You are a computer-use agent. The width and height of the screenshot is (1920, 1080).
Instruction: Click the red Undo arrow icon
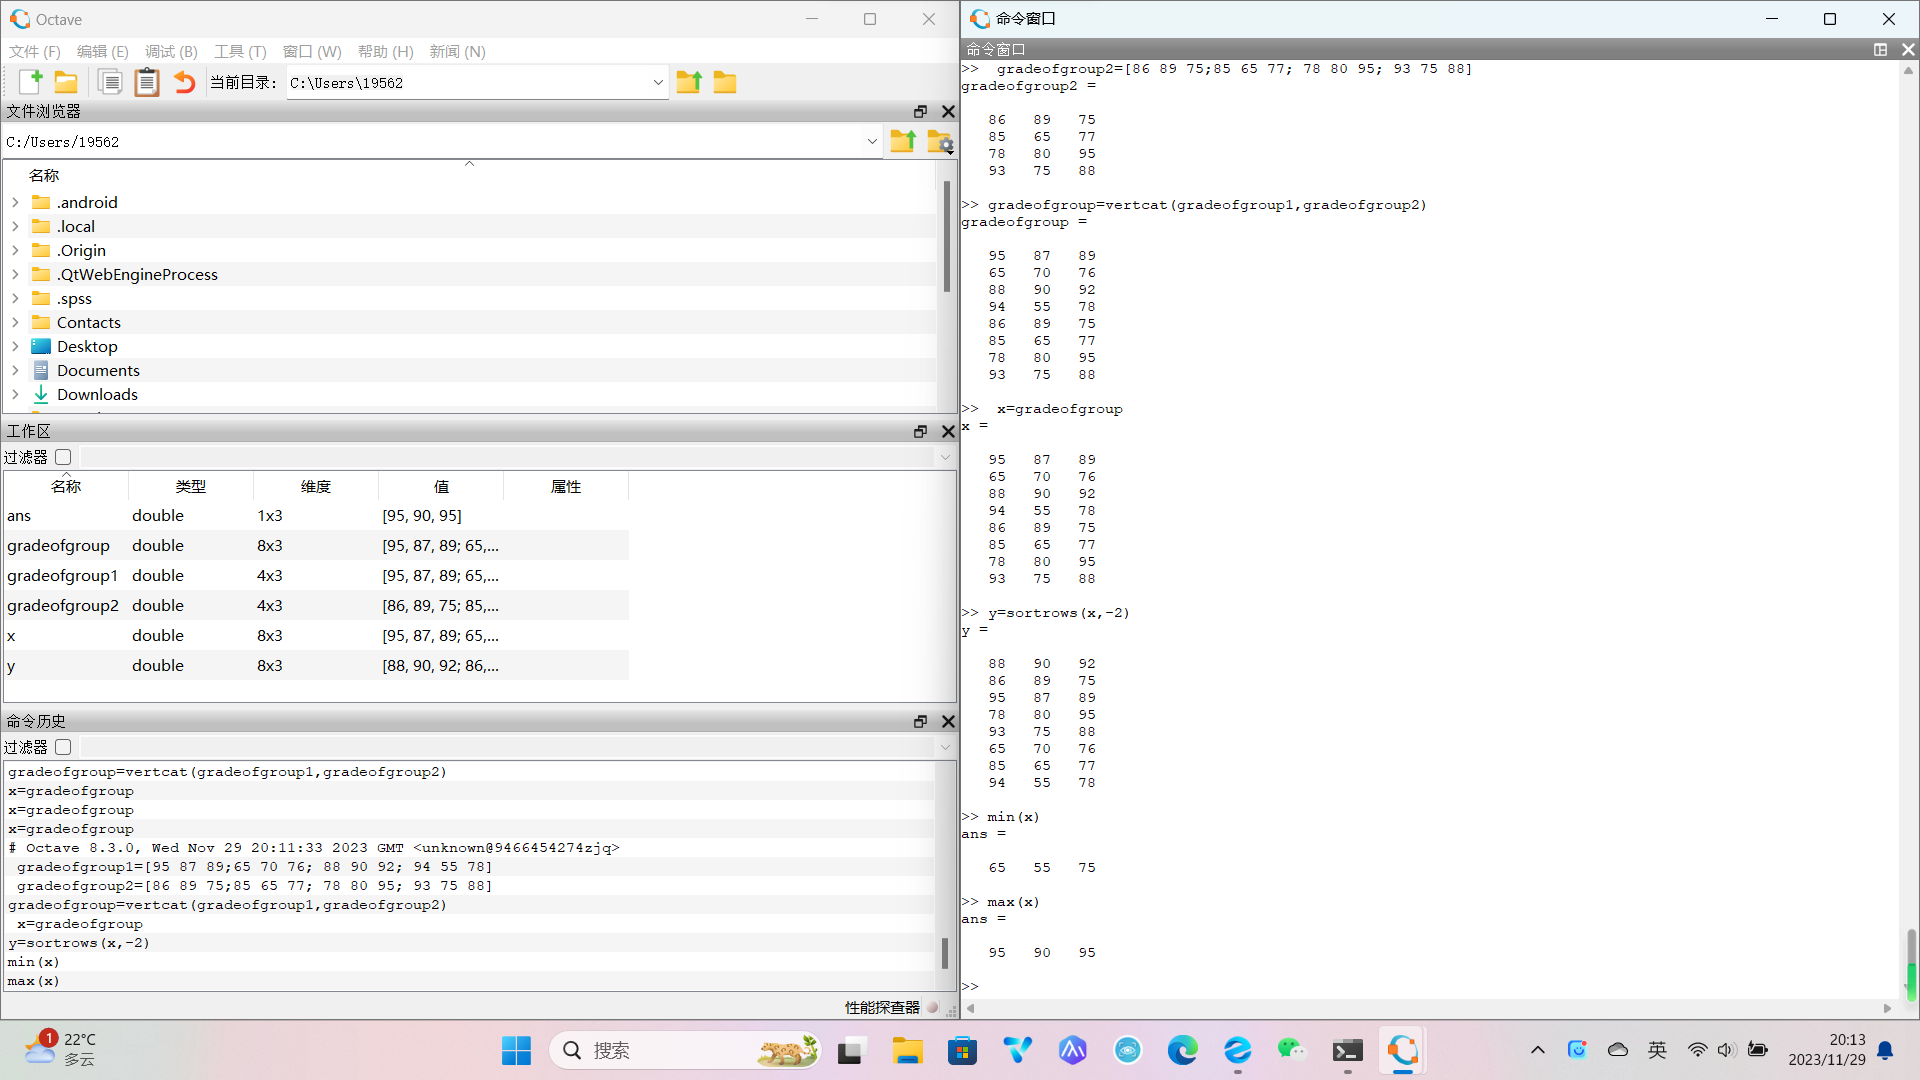point(185,82)
